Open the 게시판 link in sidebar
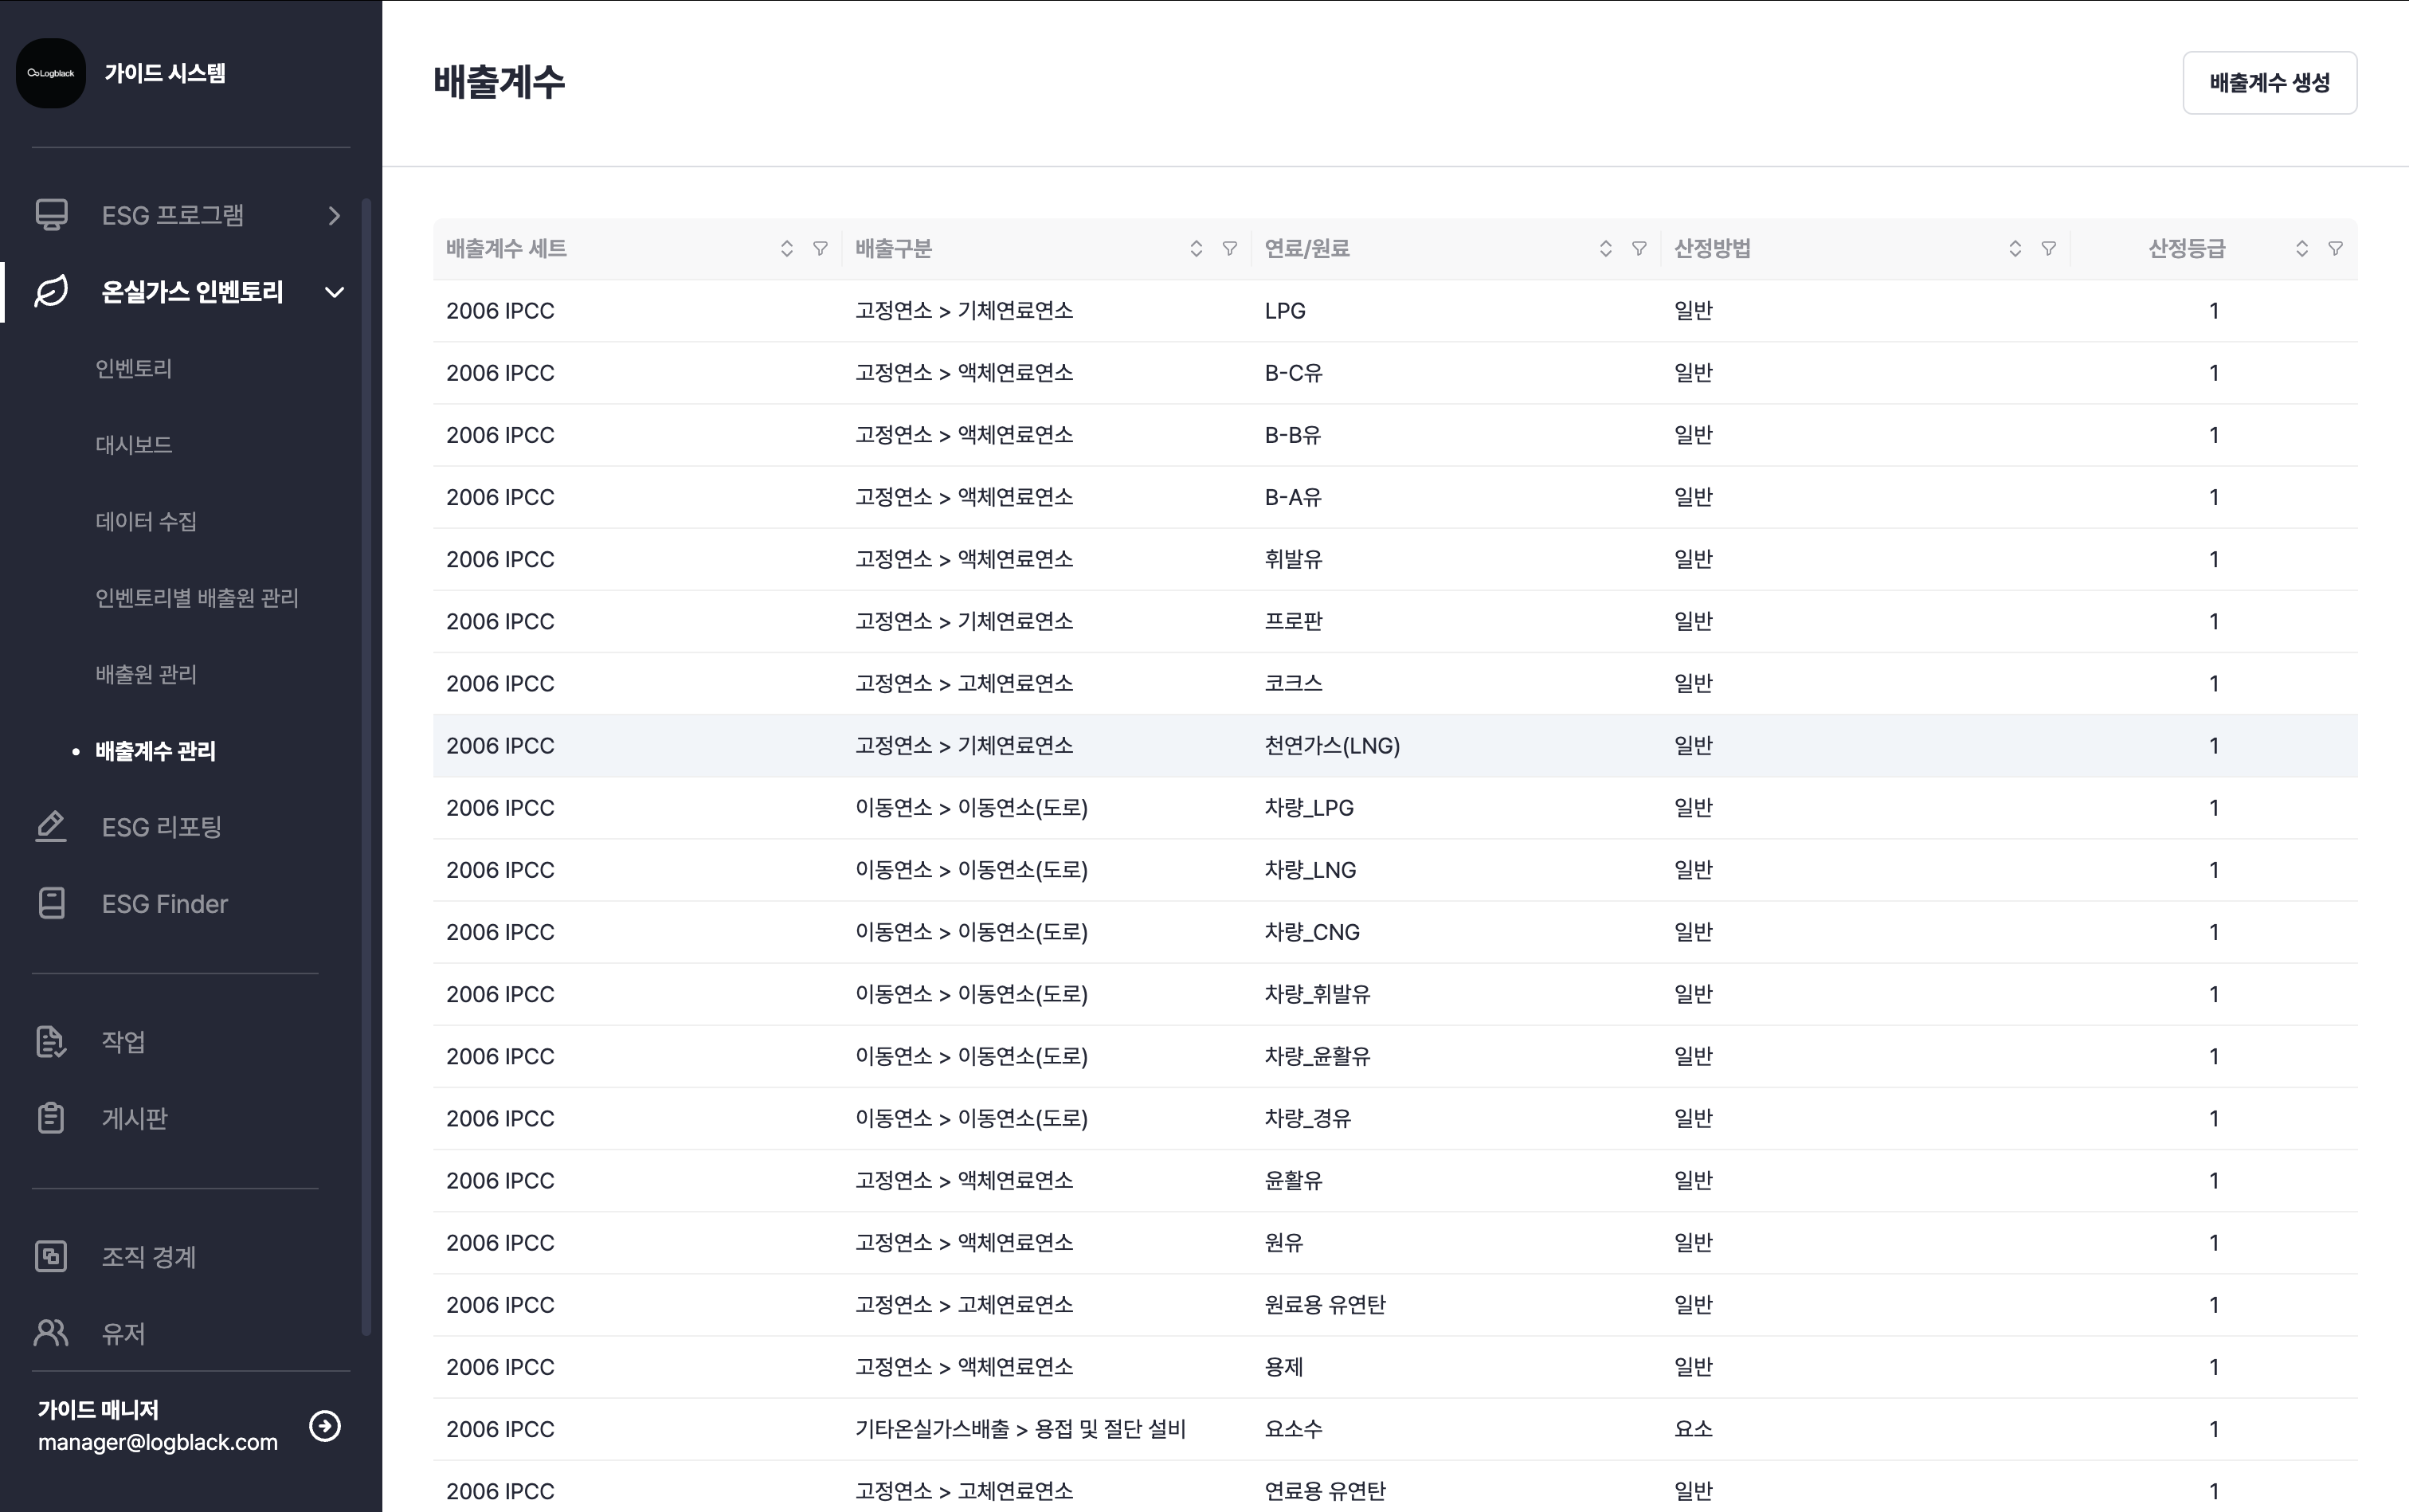The image size is (2409, 1512). coord(134,1118)
